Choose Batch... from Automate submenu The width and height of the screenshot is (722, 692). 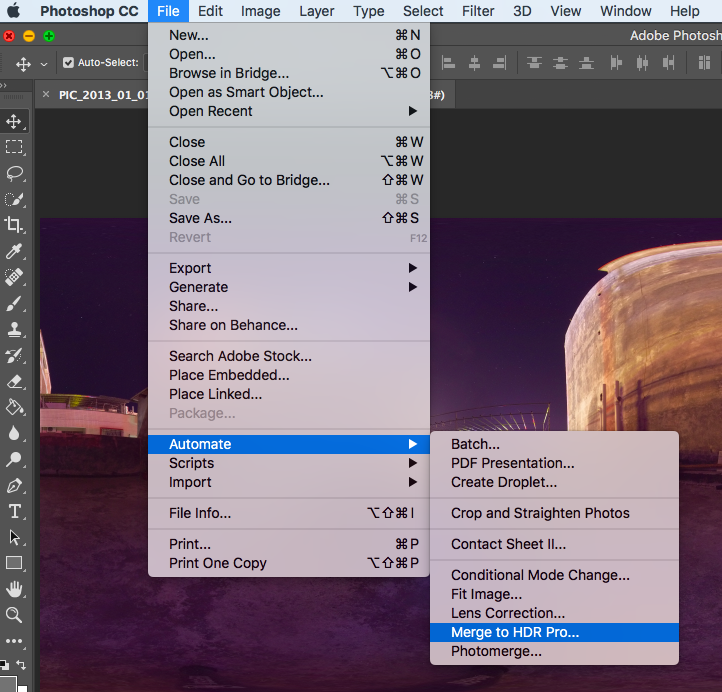(x=554, y=444)
